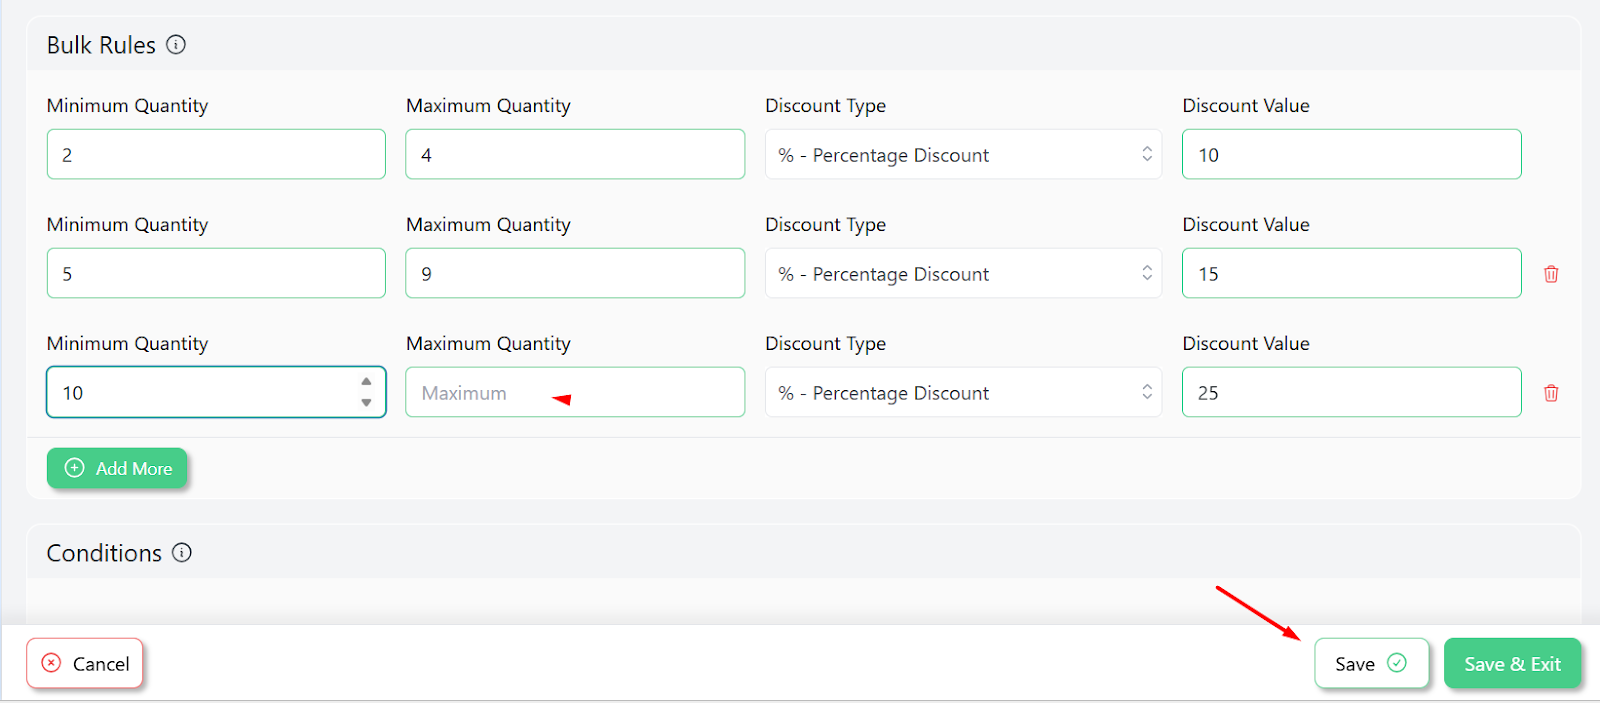Click the Add More button
Screen dimensions: 1600x703
tap(117, 468)
